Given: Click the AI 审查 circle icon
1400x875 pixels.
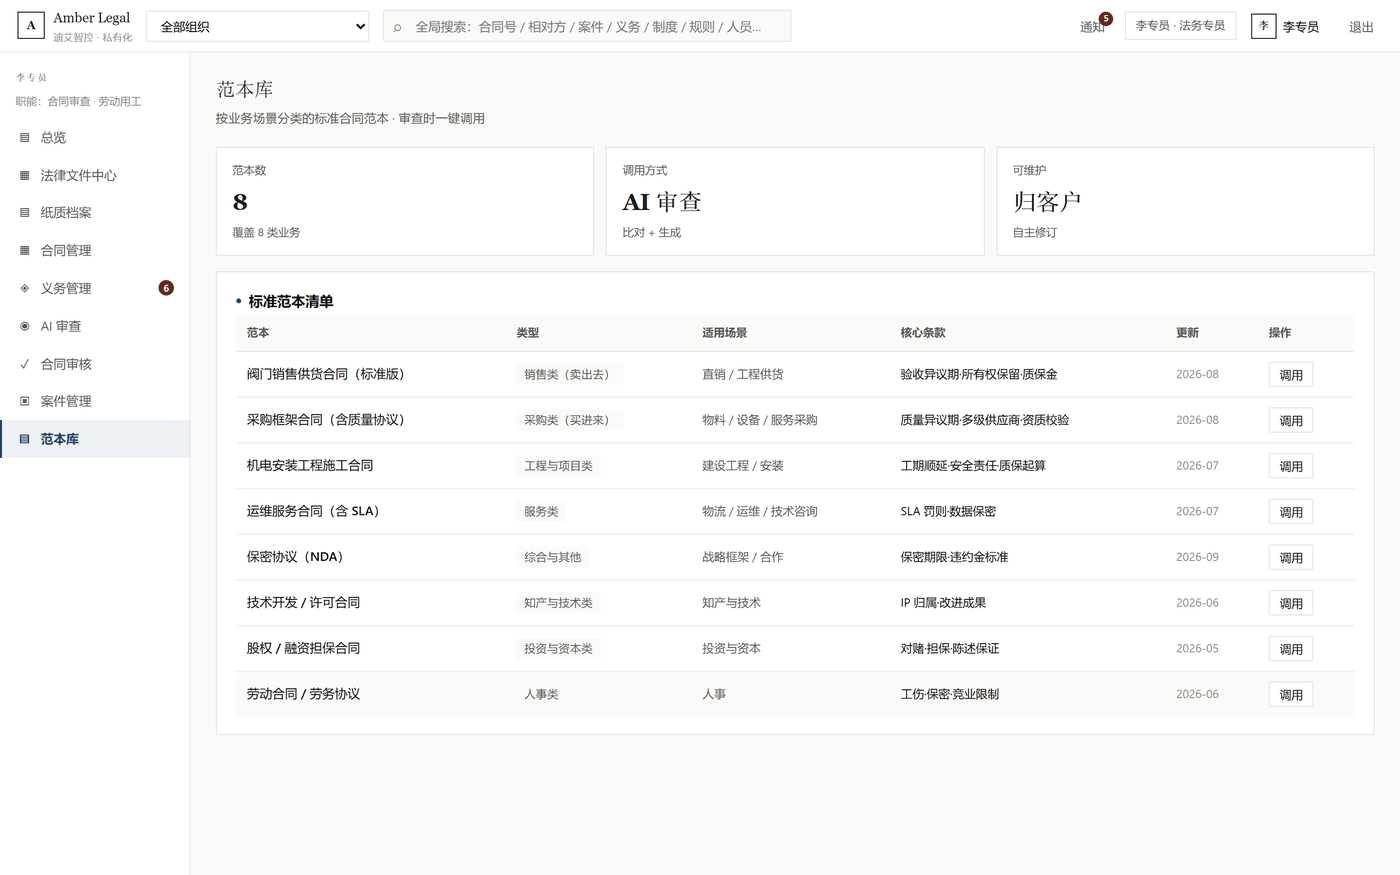Looking at the screenshot, I should point(25,326).
